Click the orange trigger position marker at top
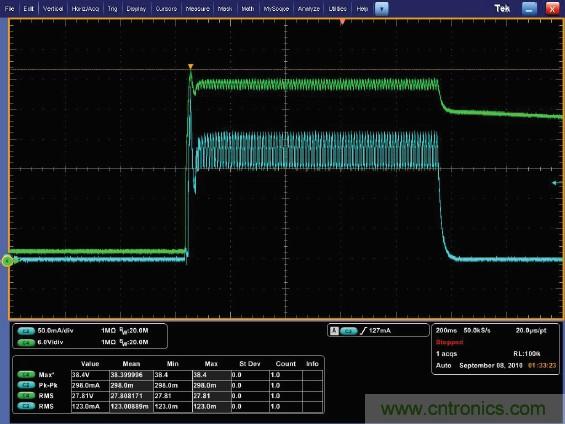The width and height of the screenshot is (565, 424). [x=342, y=22]
